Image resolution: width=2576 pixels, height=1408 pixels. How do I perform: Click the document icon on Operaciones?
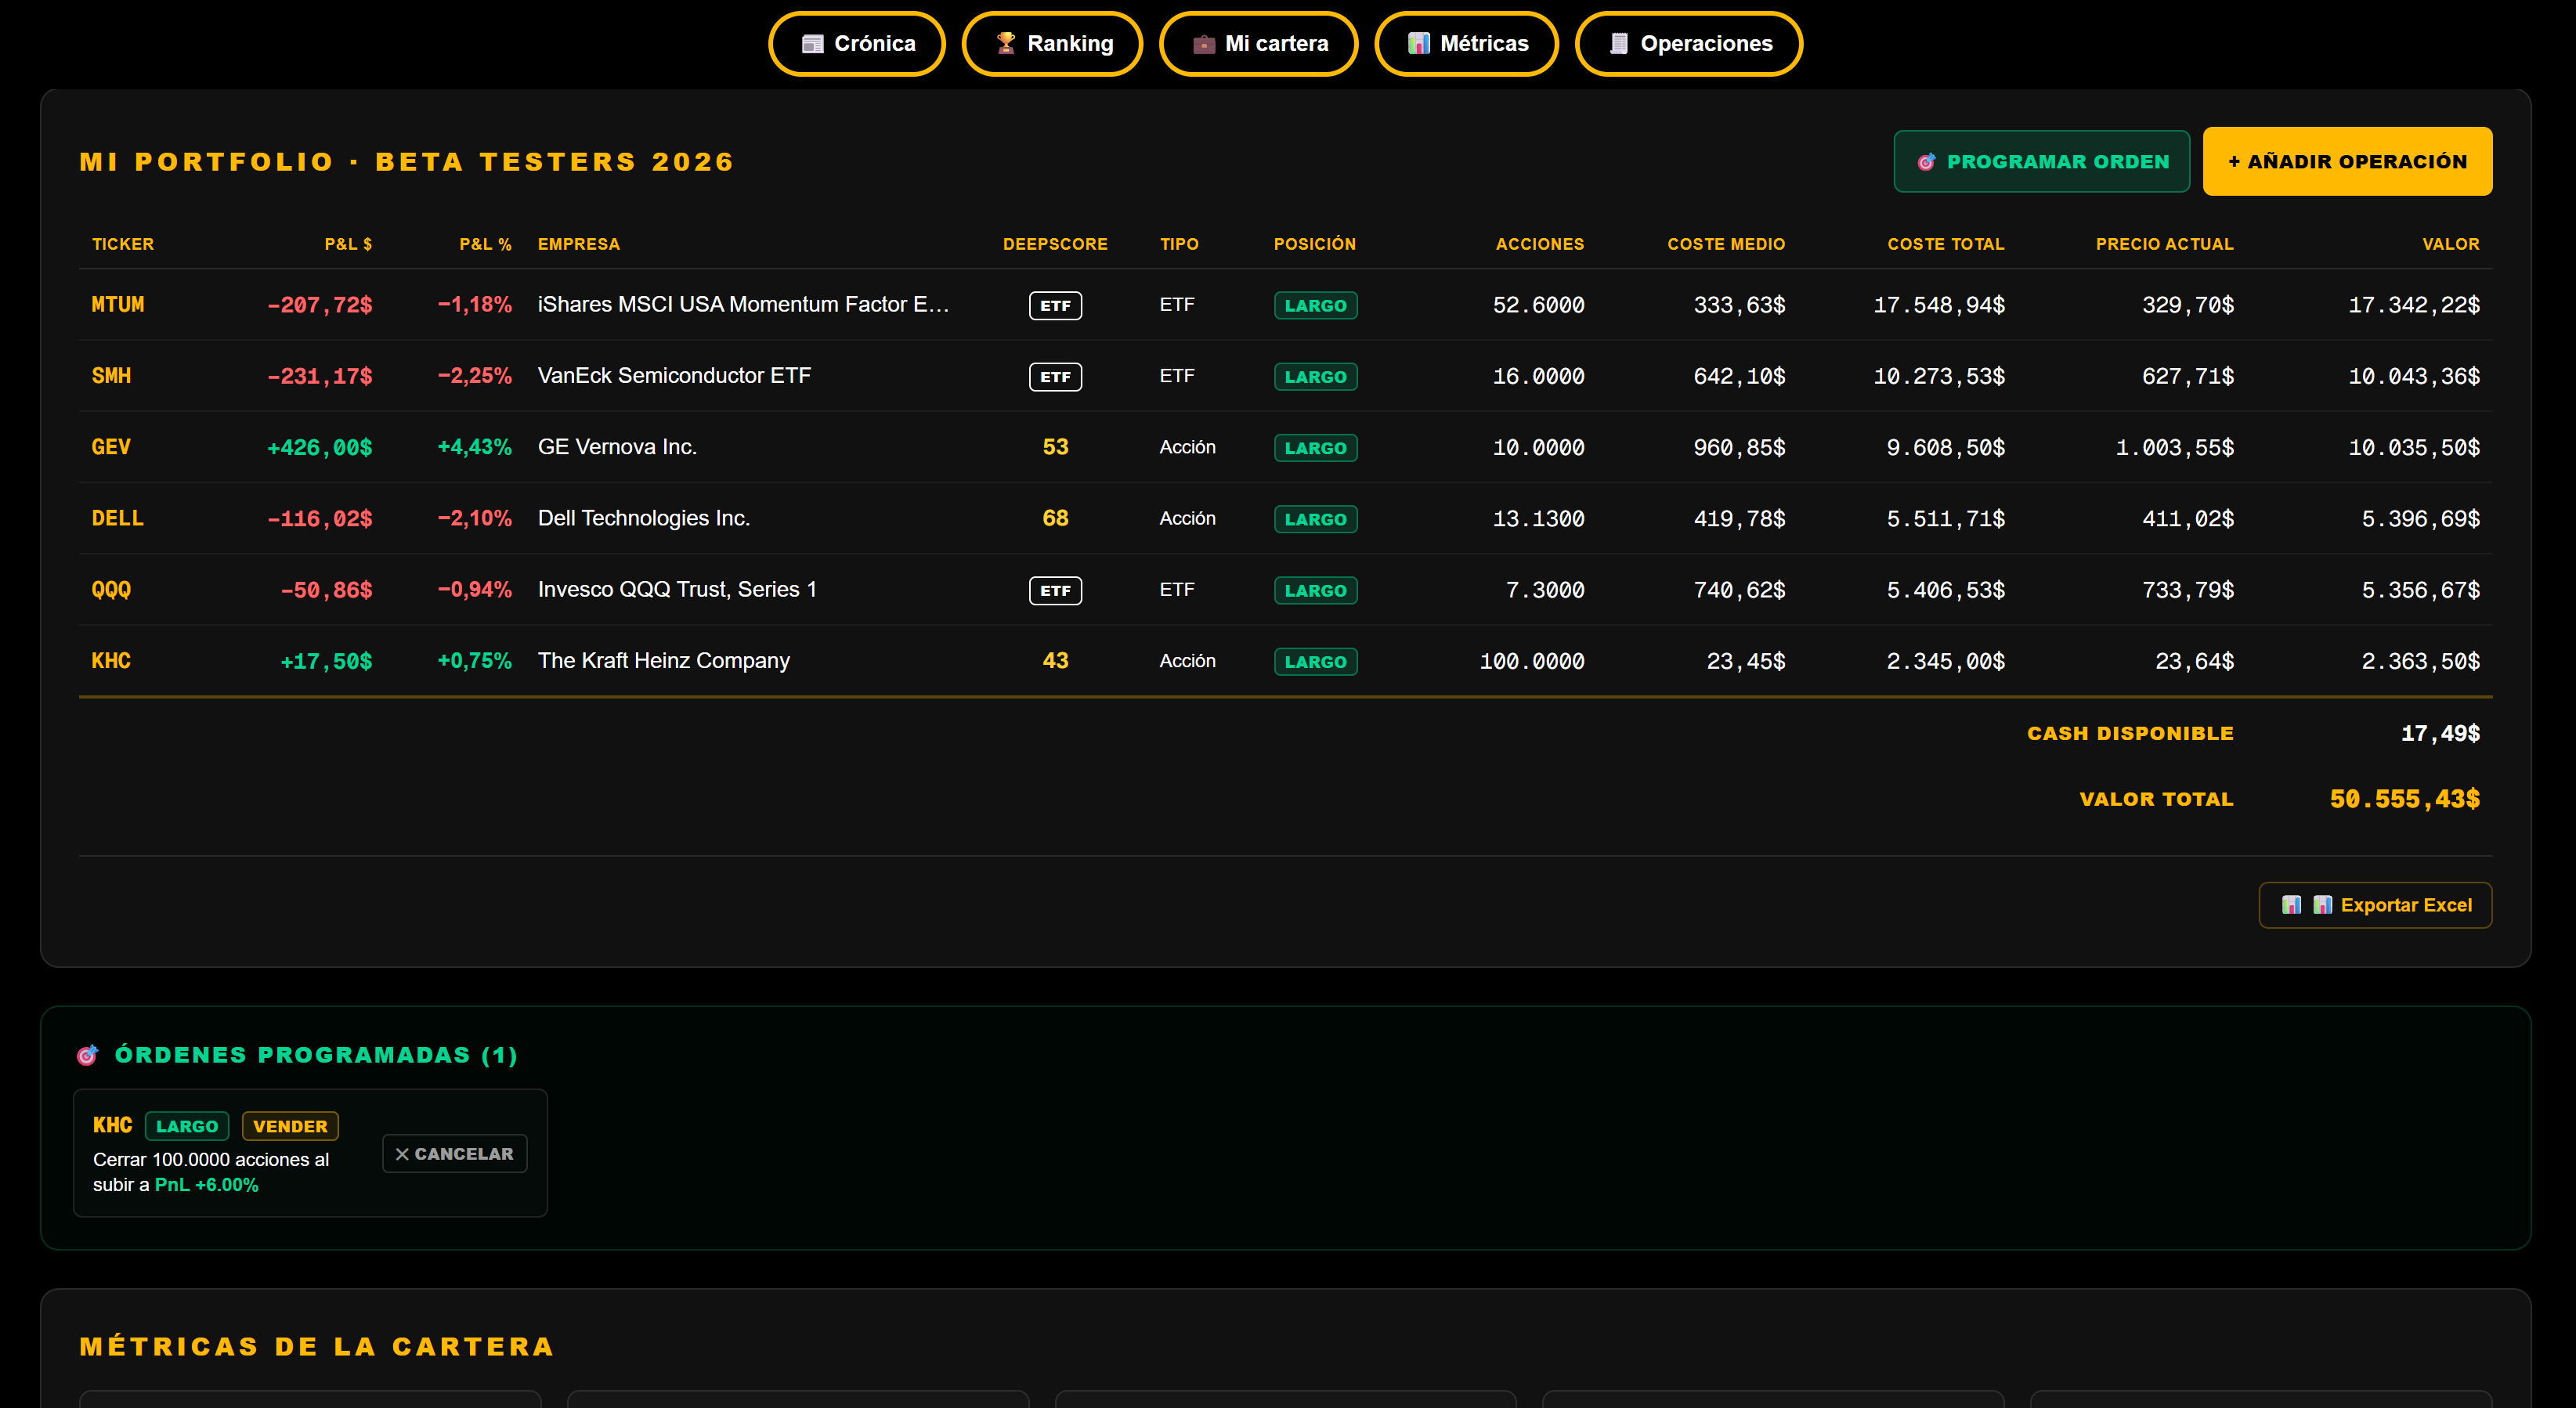1619,43
